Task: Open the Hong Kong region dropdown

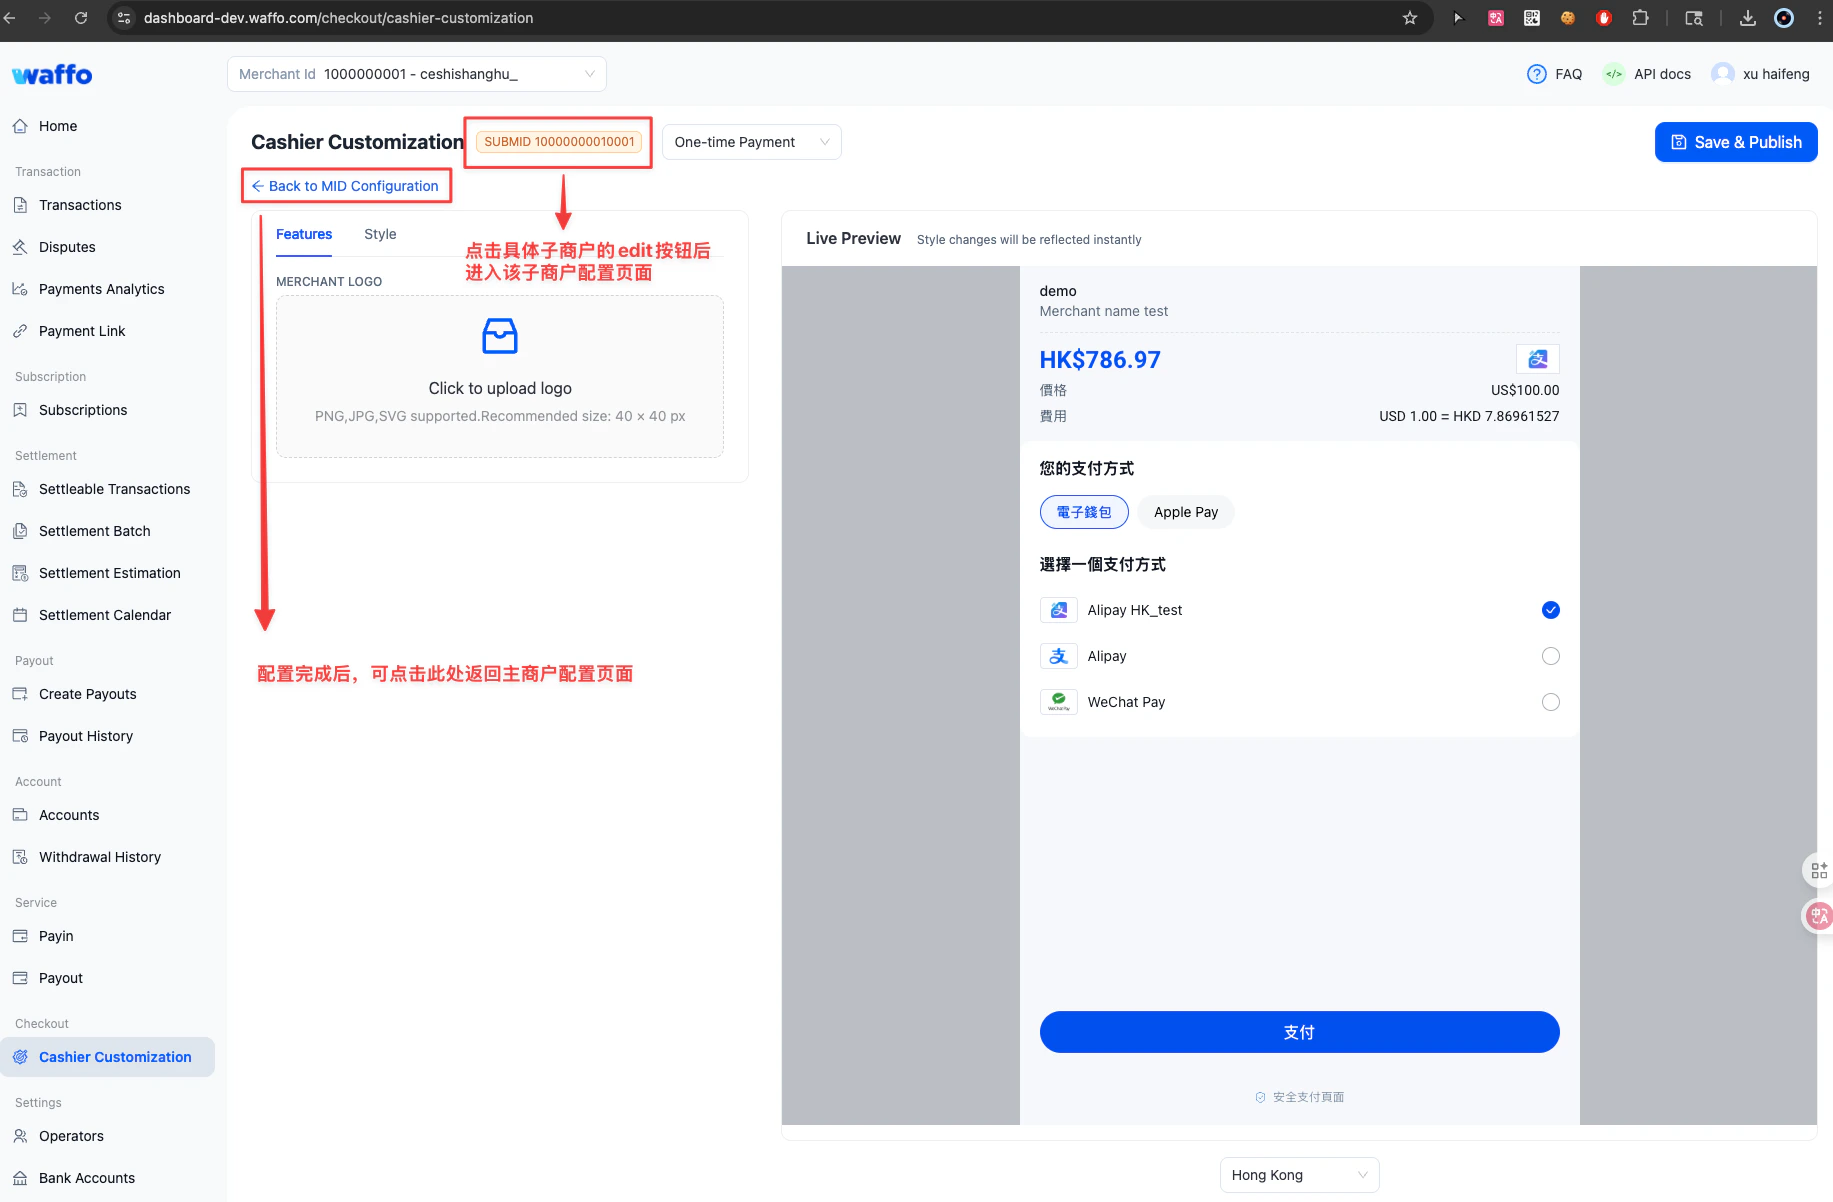Action: [1299, 1175]
